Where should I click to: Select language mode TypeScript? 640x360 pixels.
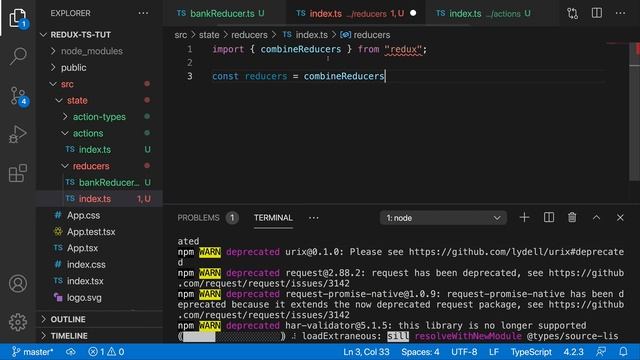click(x=531, y=352)
